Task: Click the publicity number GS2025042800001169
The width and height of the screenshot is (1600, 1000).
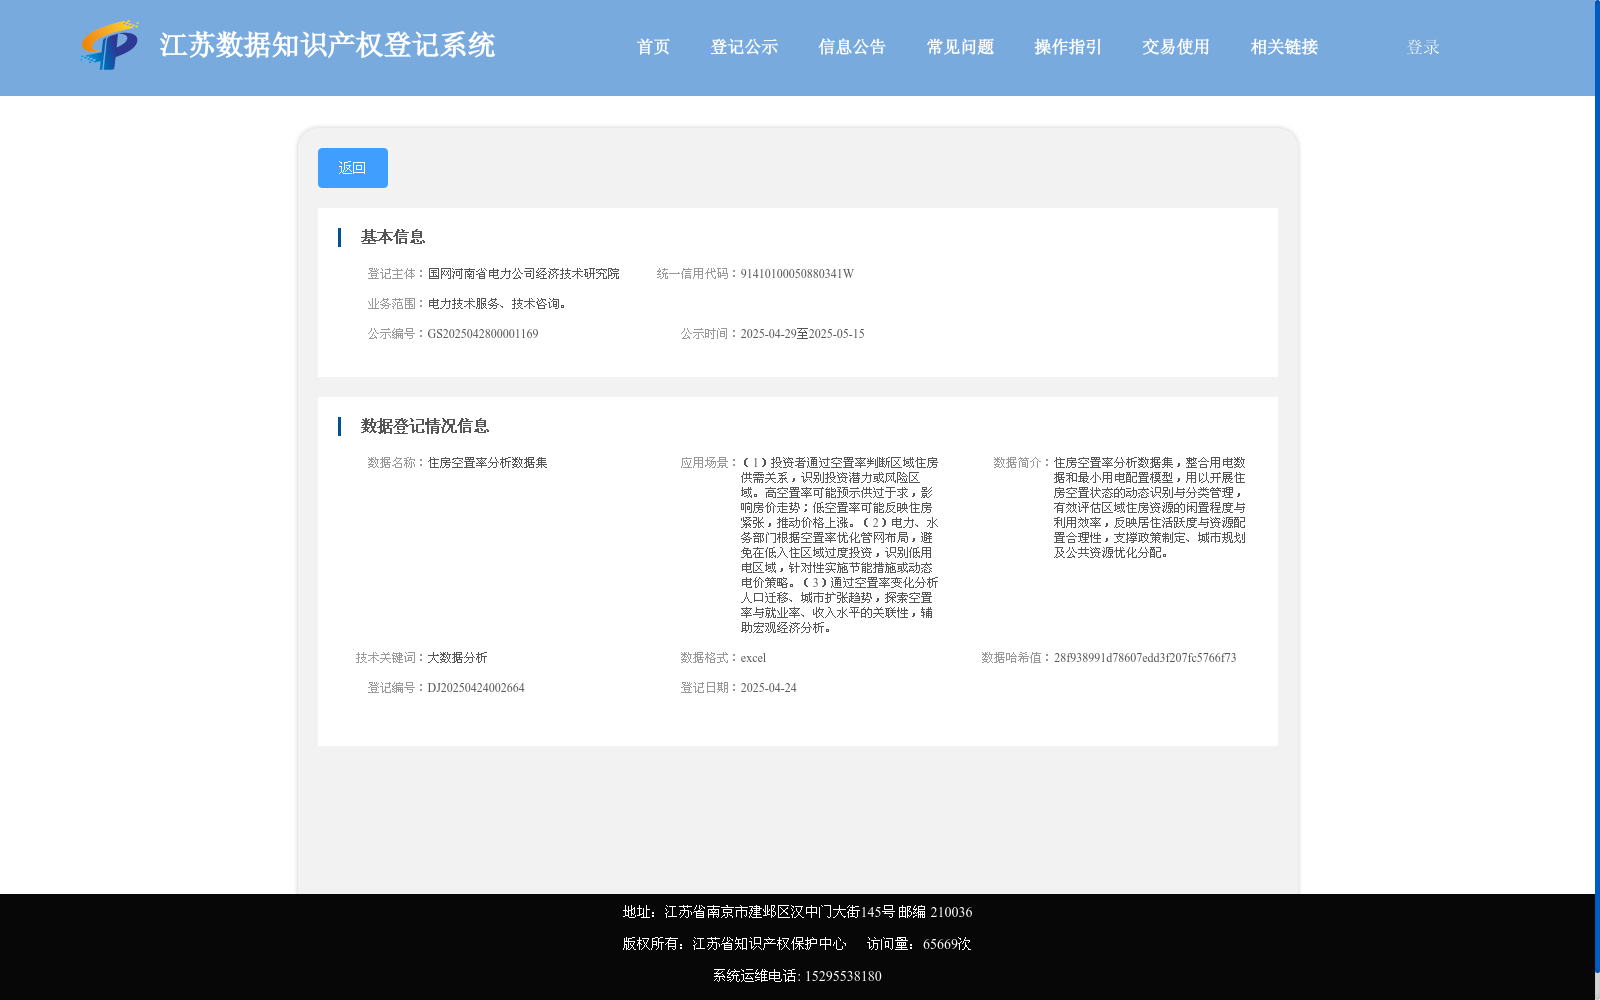Action: [483, 334]
